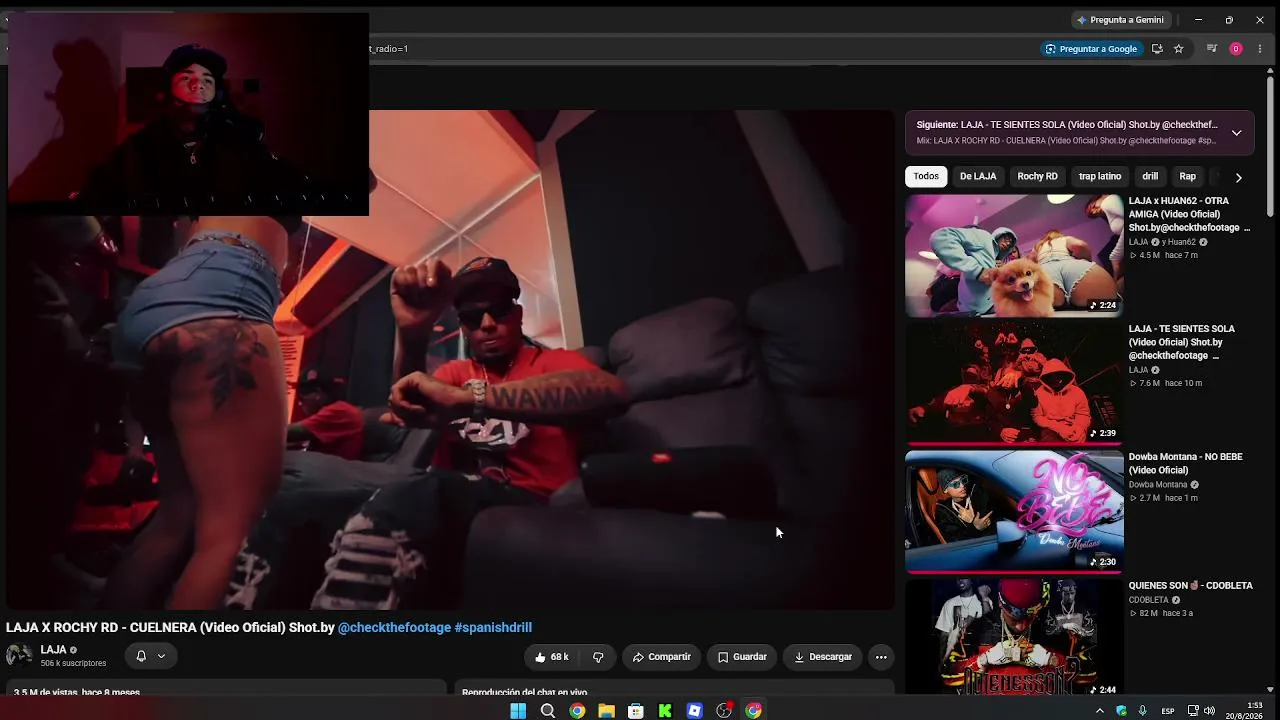Open Dowba Montana NO BEBE thumbnail
Viewport: 1280px width, 720px height.
(x=1014, y=512)
